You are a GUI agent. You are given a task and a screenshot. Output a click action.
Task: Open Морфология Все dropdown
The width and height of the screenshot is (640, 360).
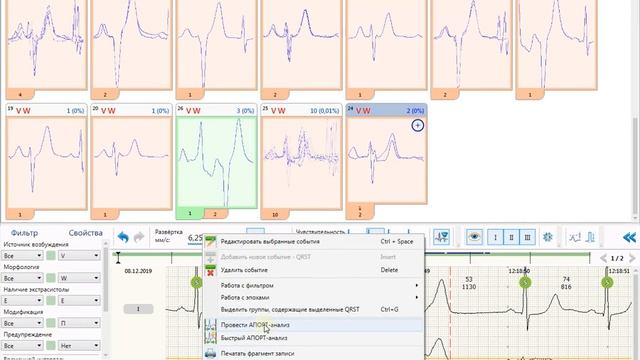tap(22, 278)
